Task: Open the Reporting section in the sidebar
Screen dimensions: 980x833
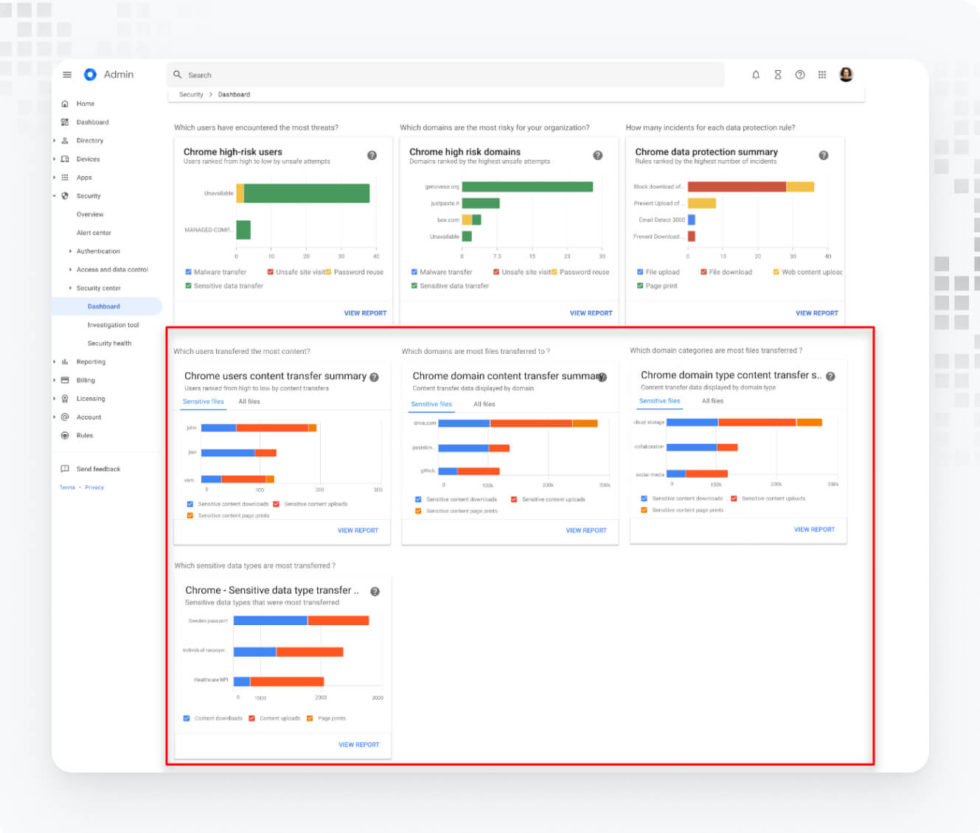Action: click(x=90, y=361)
